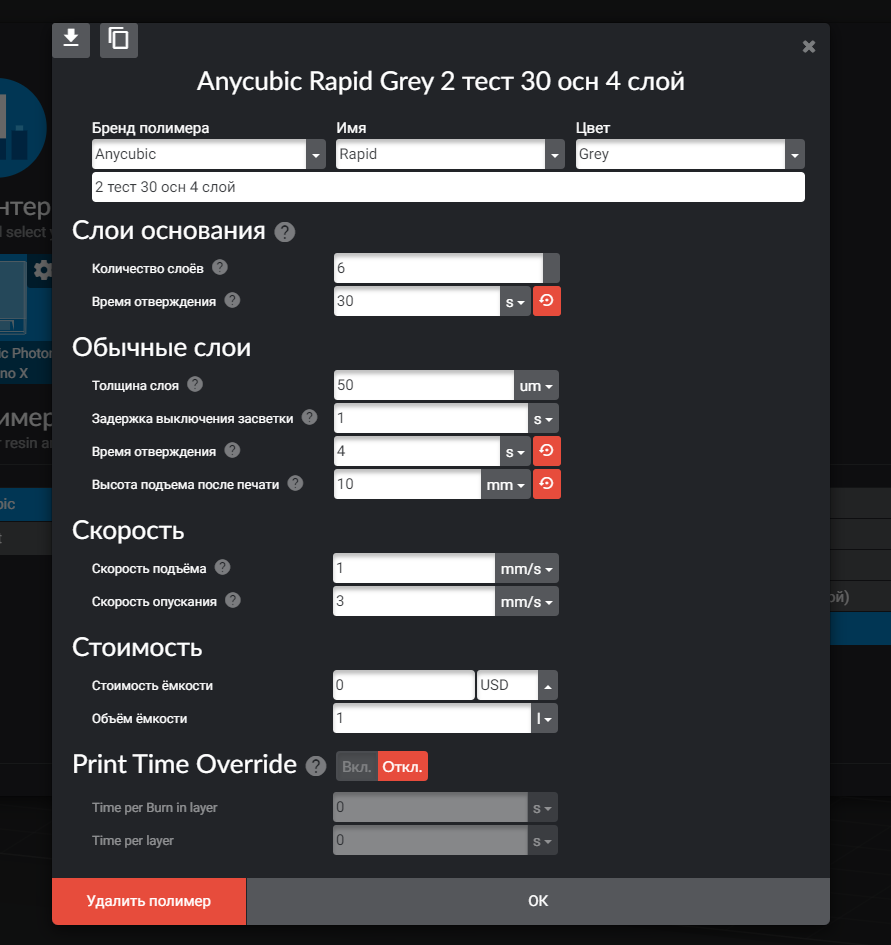
Task: Expand the Бренд полимера dropdown
Action: (x=316, y=155)
